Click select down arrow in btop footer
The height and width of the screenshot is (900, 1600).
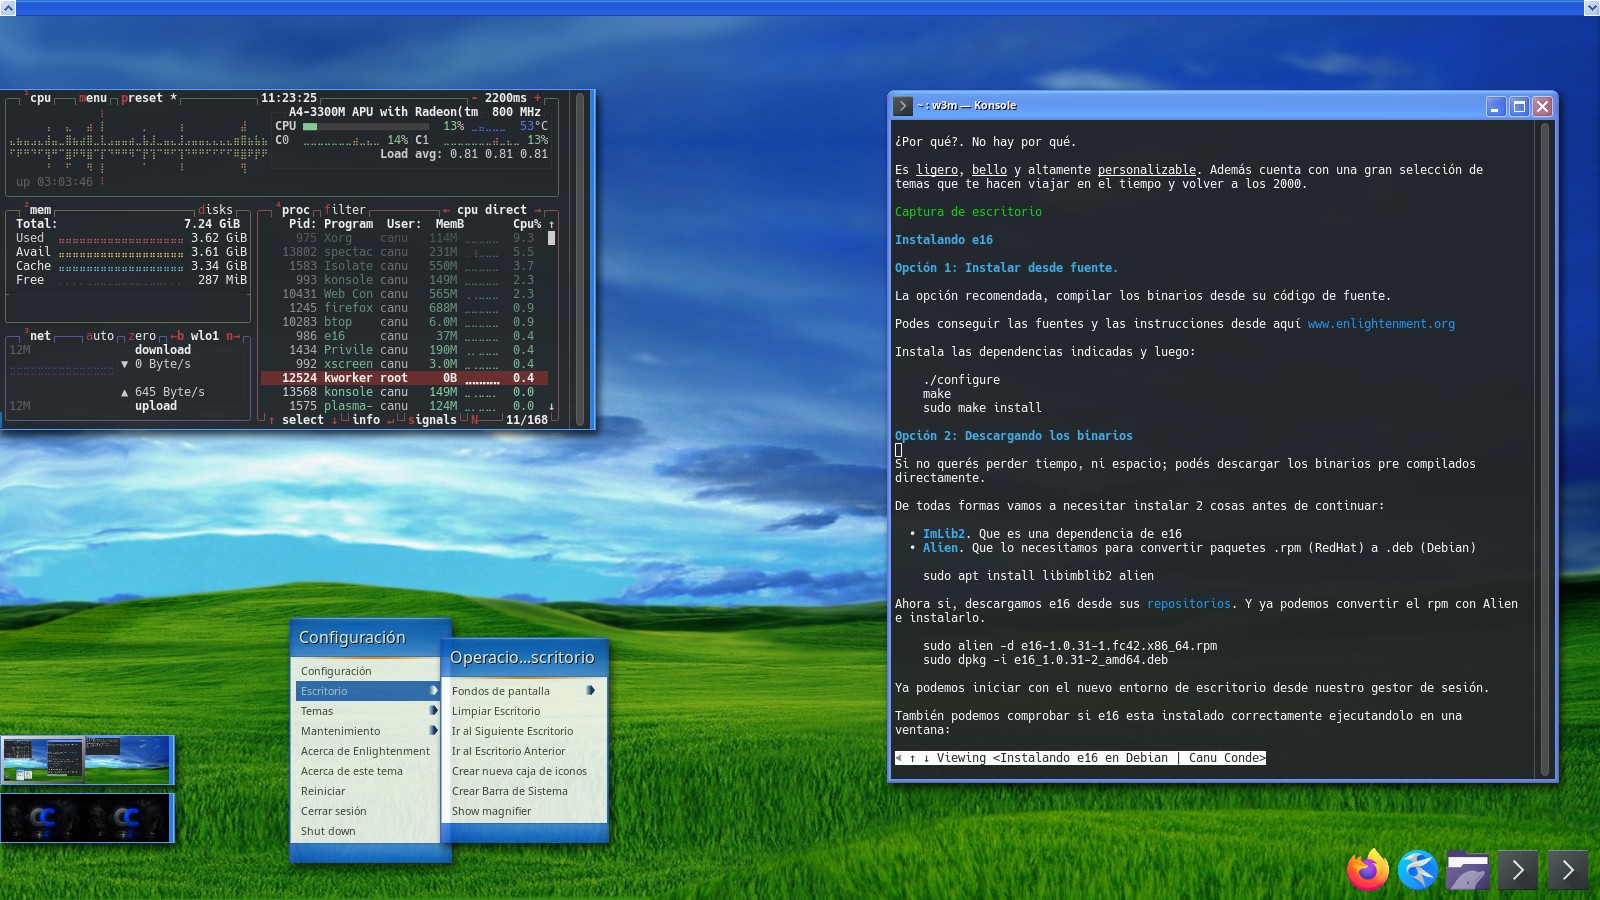[x=334, y=420]
